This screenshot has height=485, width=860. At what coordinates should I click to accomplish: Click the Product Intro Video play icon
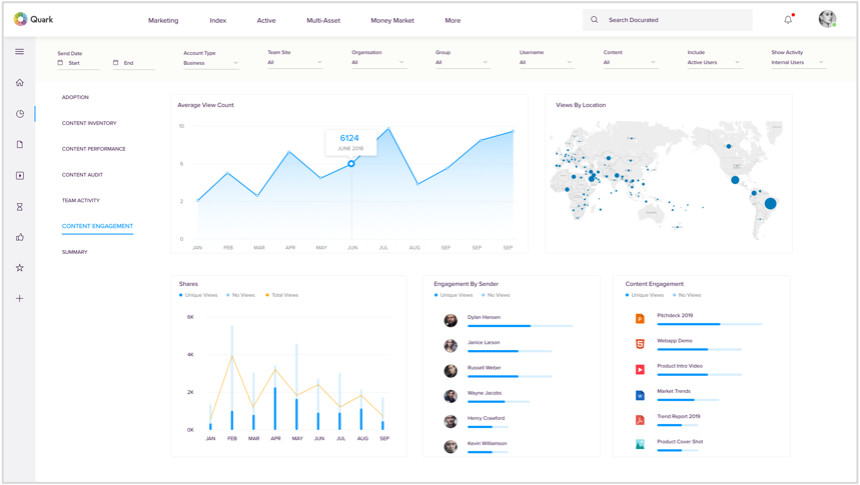coord(640,369)
